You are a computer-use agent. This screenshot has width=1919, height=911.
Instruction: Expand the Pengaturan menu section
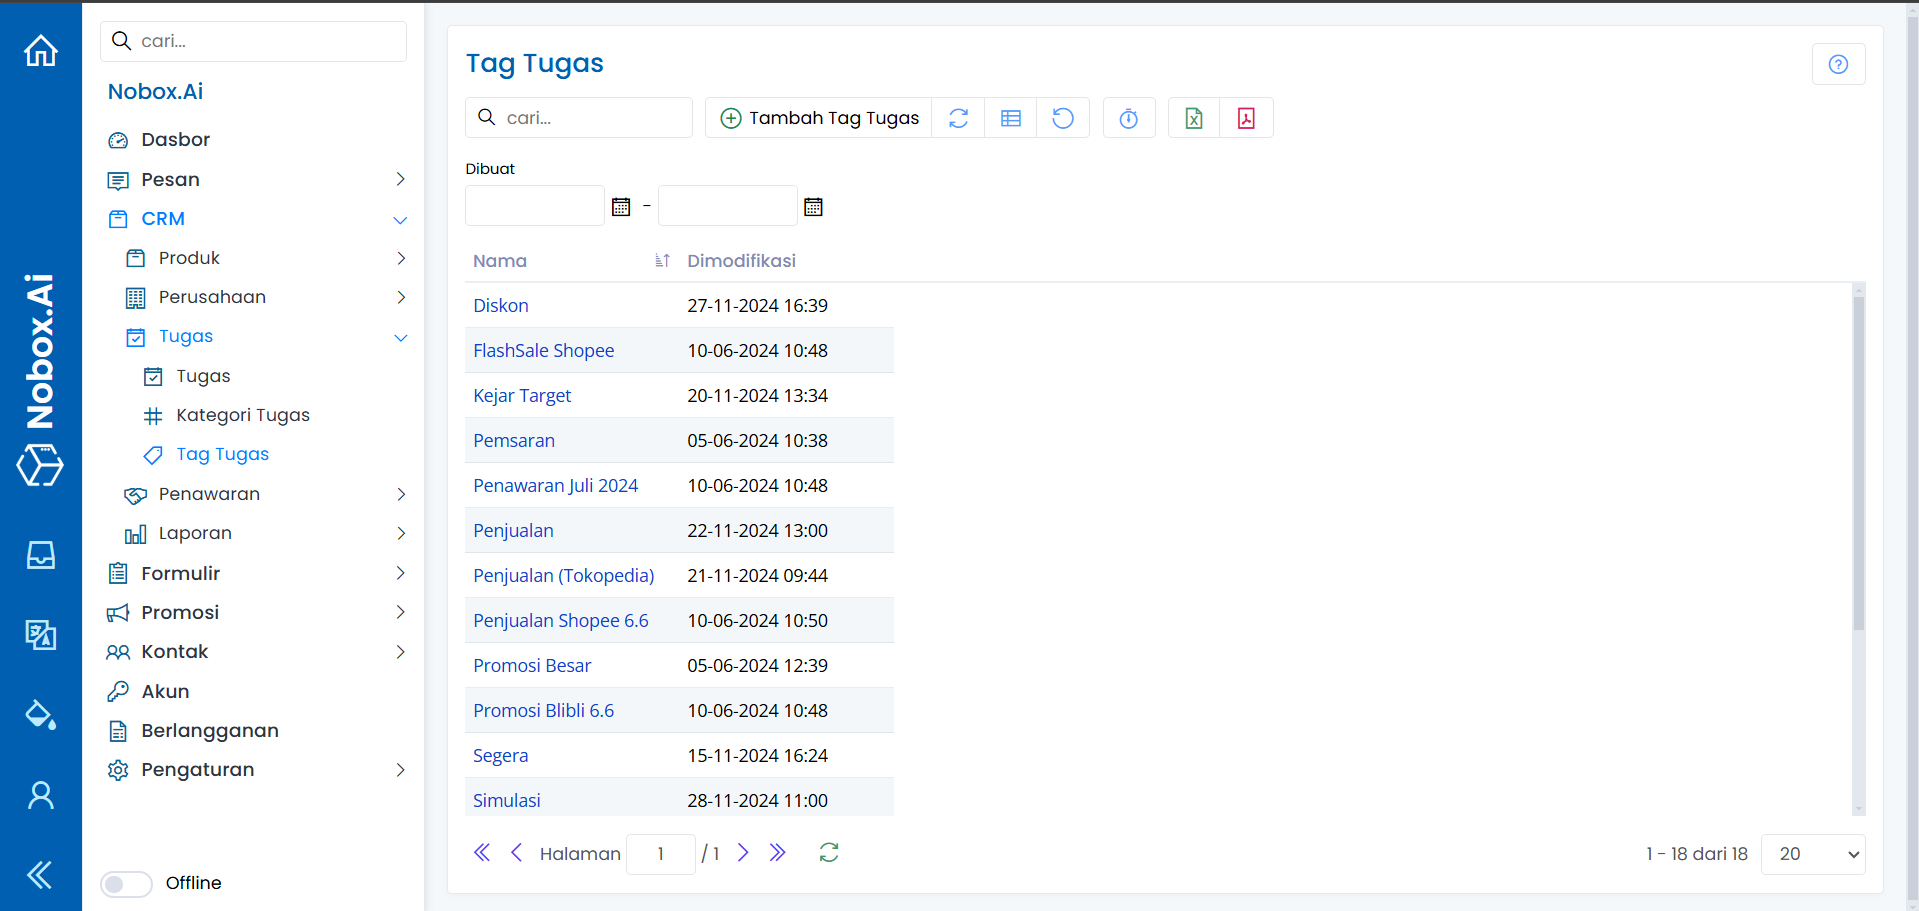[400, 770]
